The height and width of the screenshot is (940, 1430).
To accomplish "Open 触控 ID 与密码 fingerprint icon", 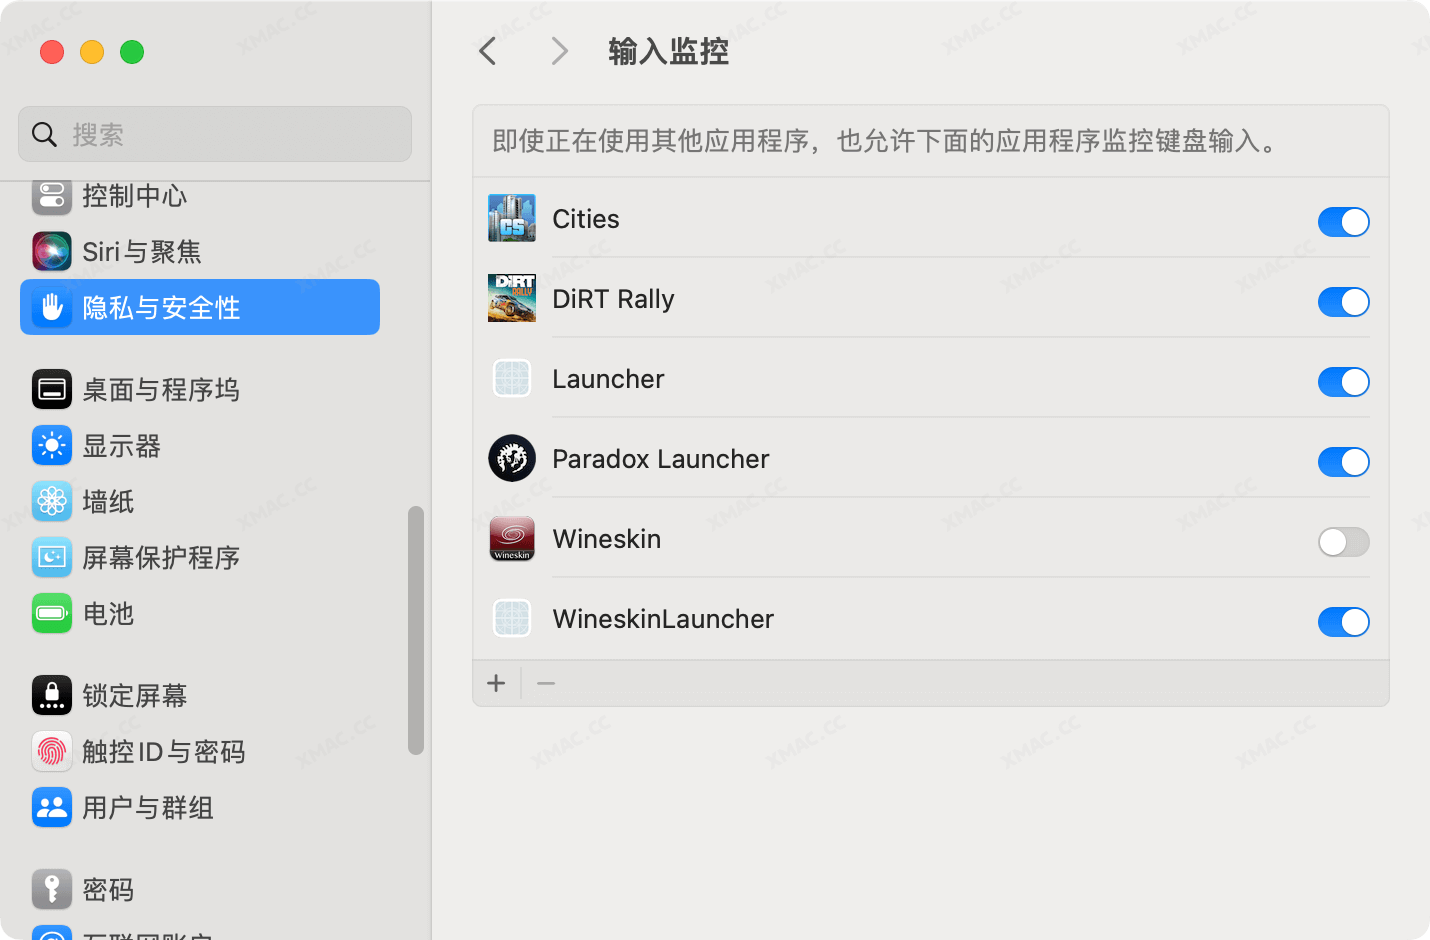I will pos(52,752).
